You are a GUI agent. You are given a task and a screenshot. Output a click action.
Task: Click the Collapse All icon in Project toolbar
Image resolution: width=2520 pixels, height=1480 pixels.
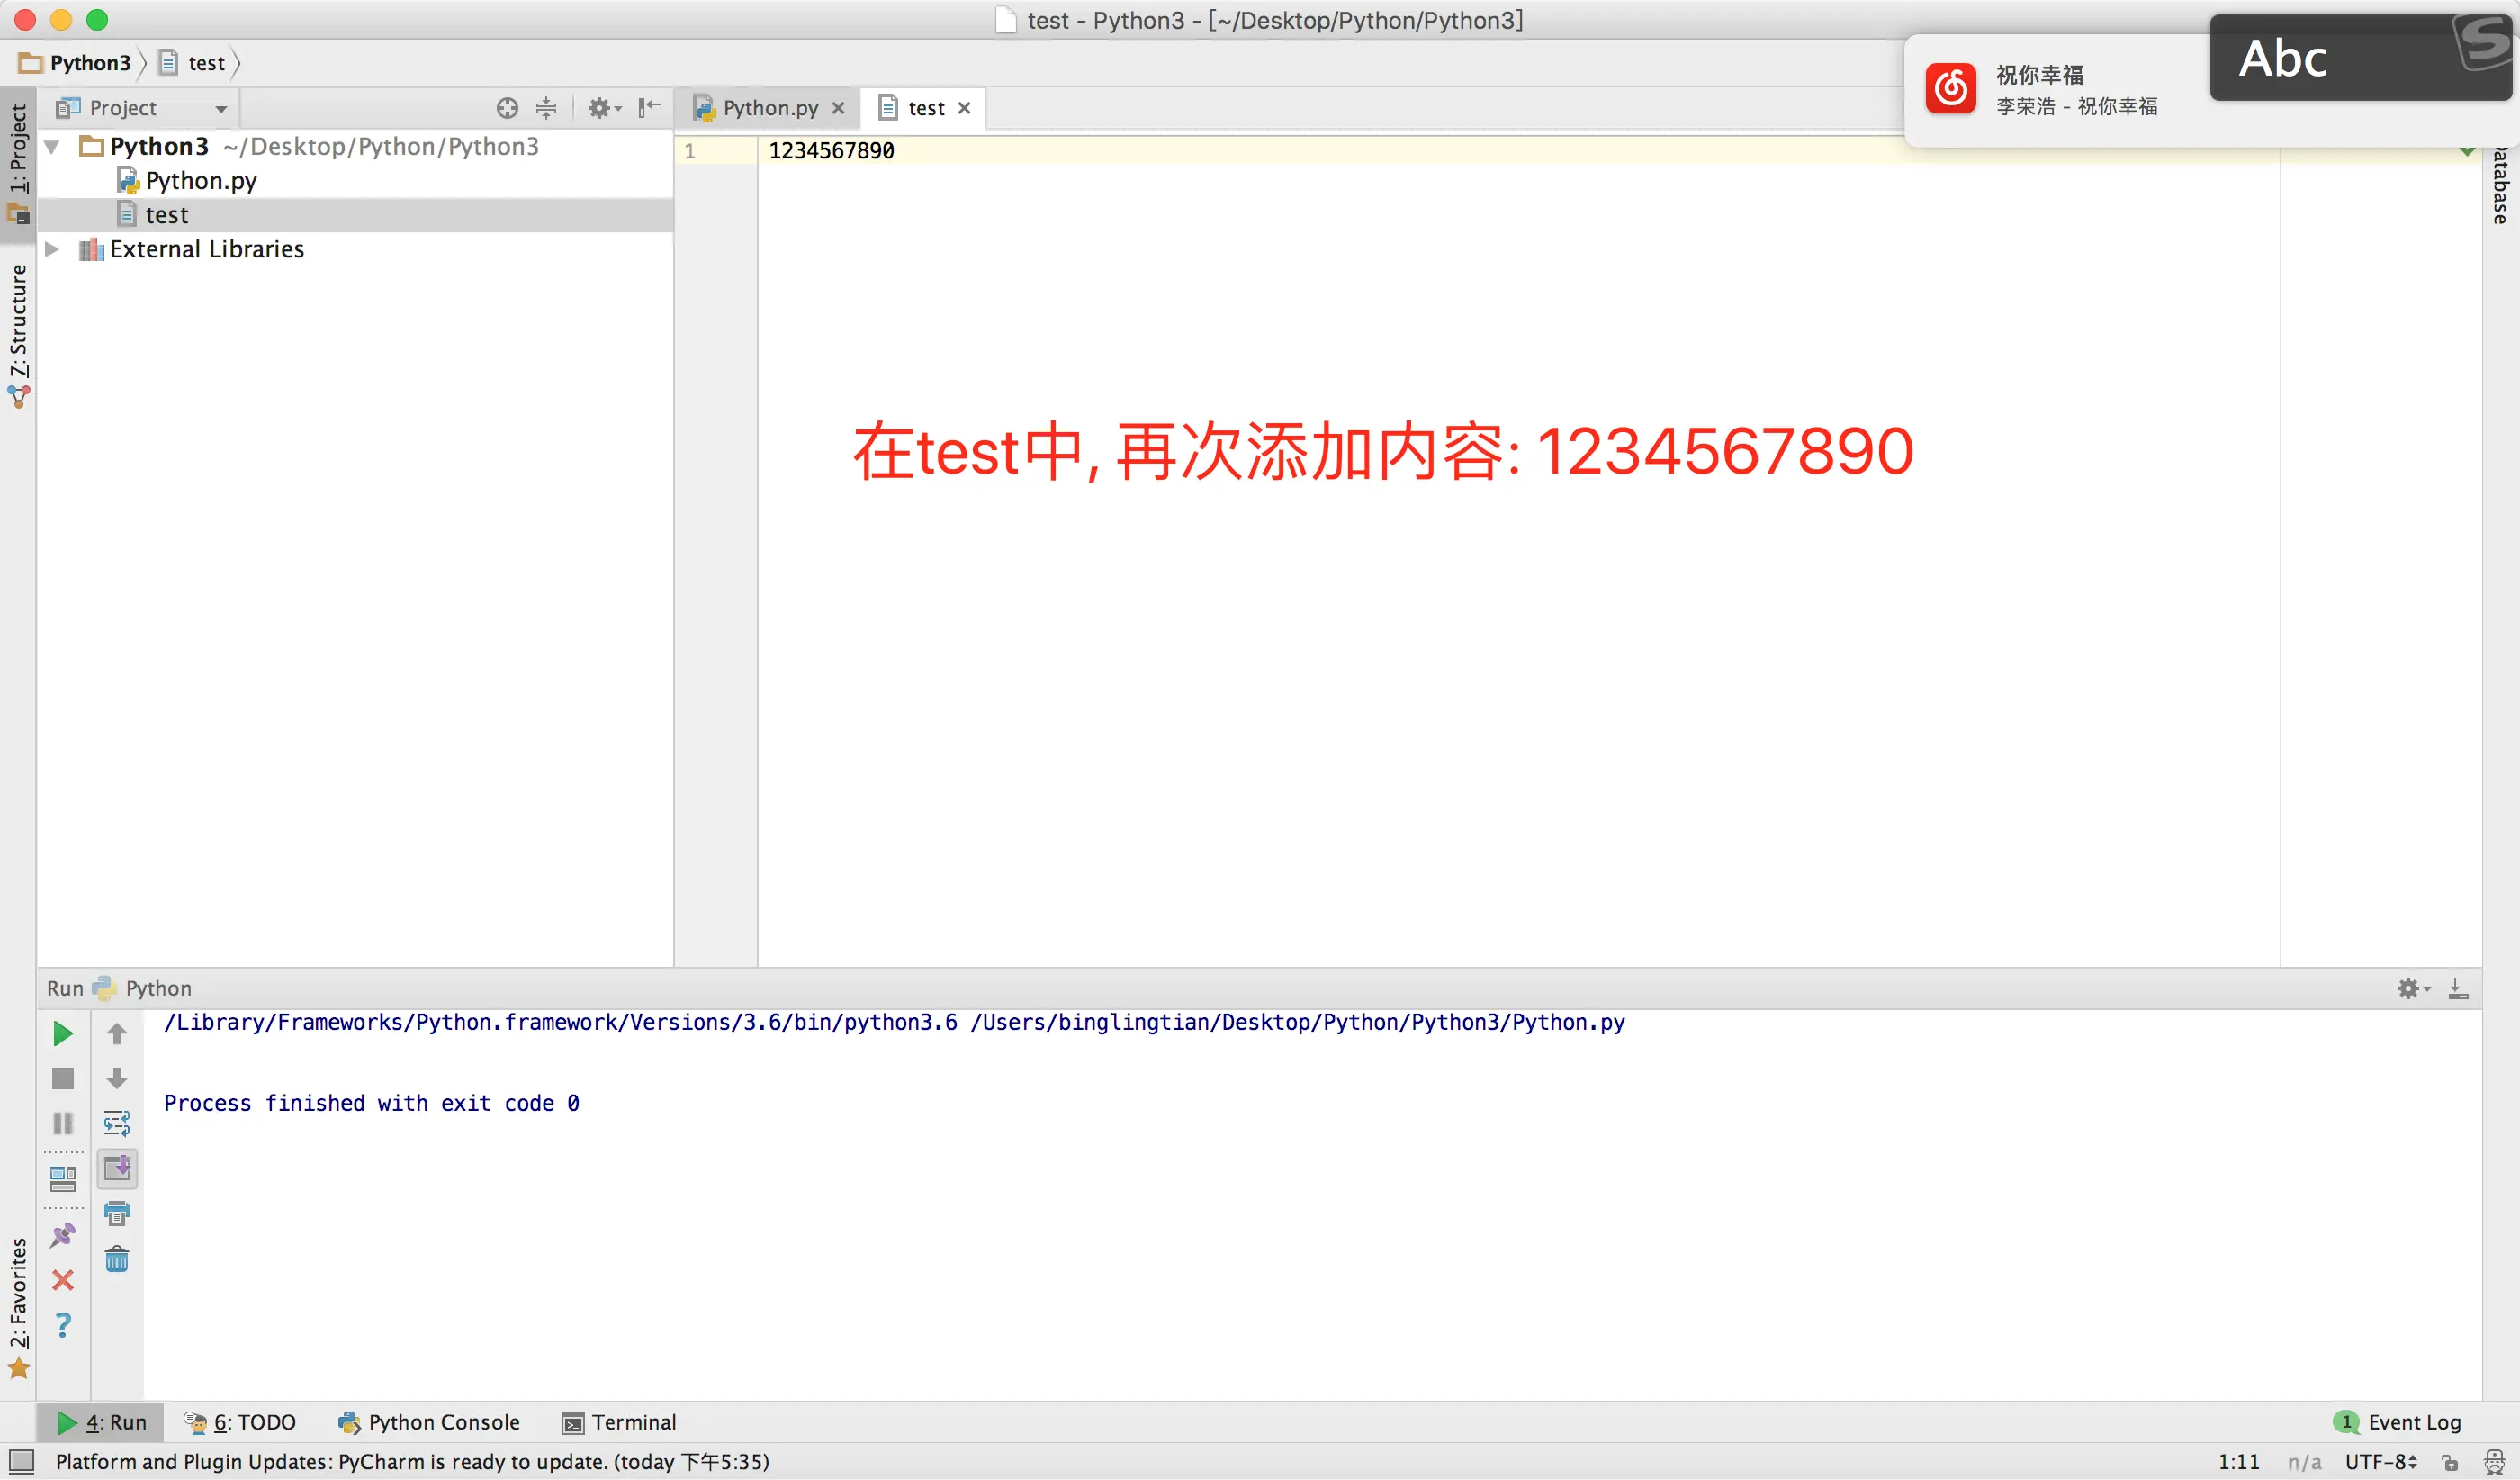point(546,108)
